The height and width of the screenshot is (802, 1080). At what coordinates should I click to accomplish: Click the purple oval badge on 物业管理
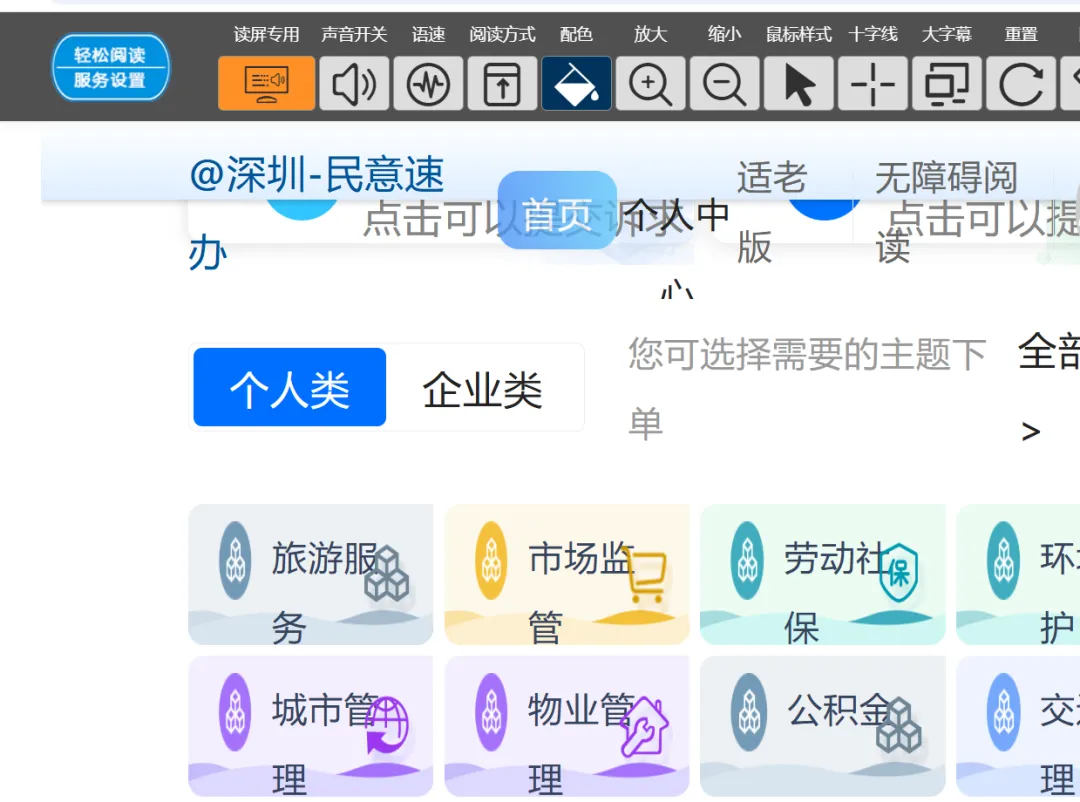491,712
